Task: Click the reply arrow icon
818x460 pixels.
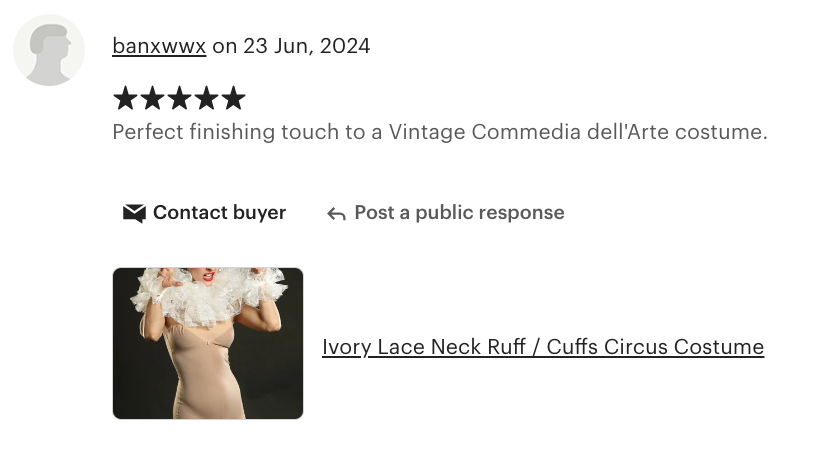Action: click(336, 214)
